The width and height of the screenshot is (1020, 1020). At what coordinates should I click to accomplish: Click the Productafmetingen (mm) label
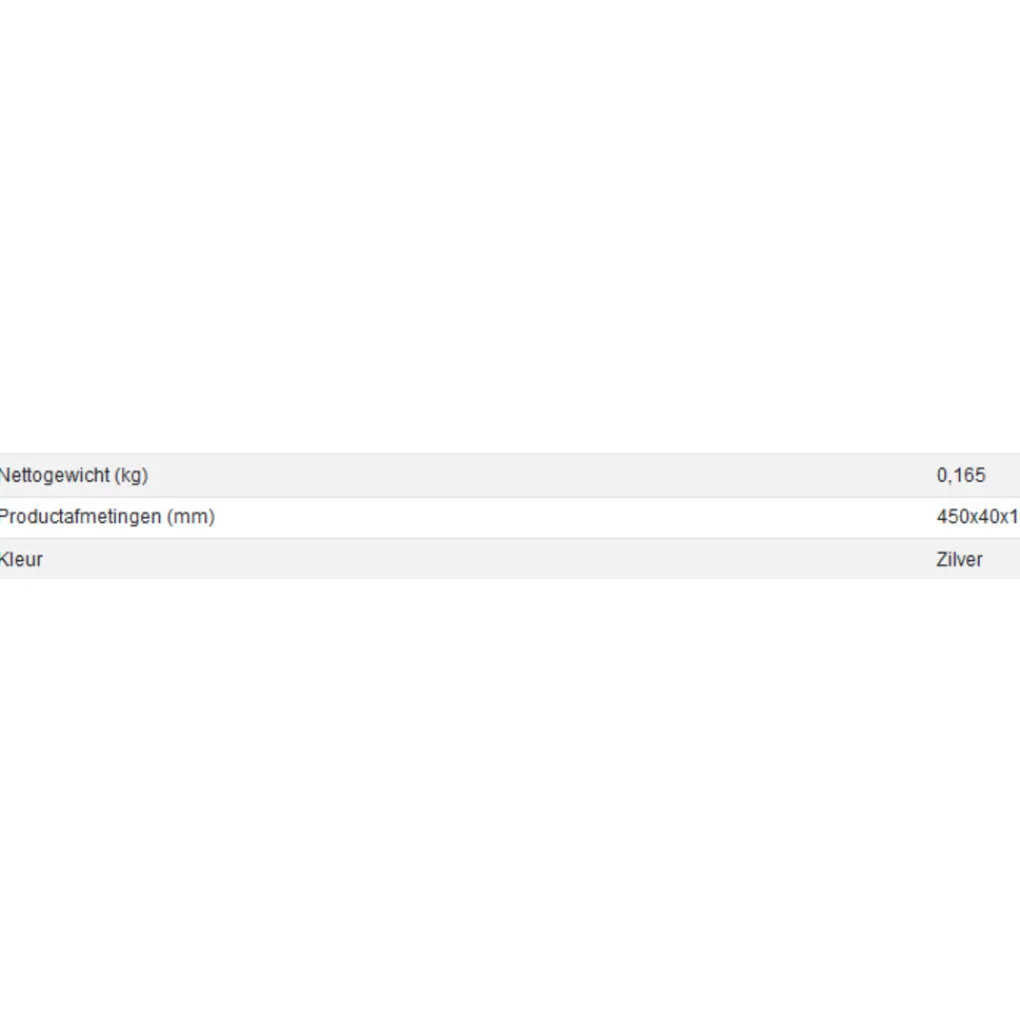107,517
